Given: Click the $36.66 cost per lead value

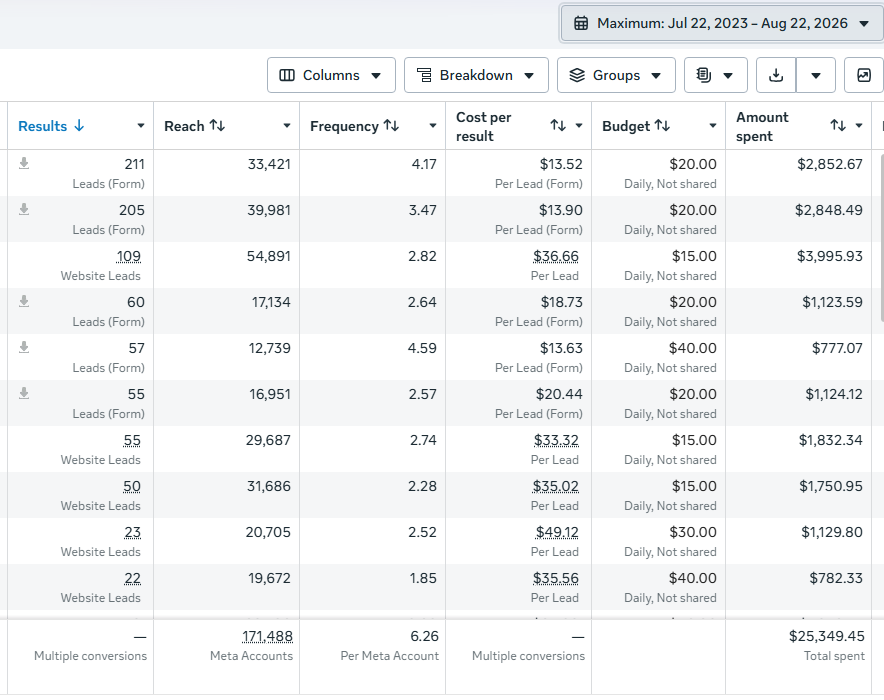Looking at the screenshot, I should (x=556, y=256).
